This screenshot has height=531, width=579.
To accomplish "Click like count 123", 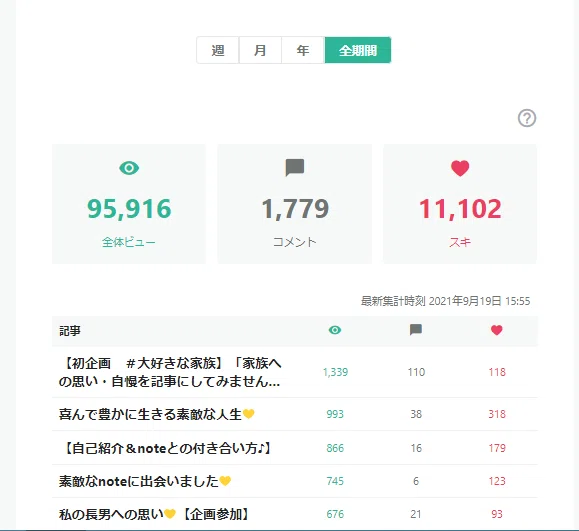I will click(x=497, y=481).
